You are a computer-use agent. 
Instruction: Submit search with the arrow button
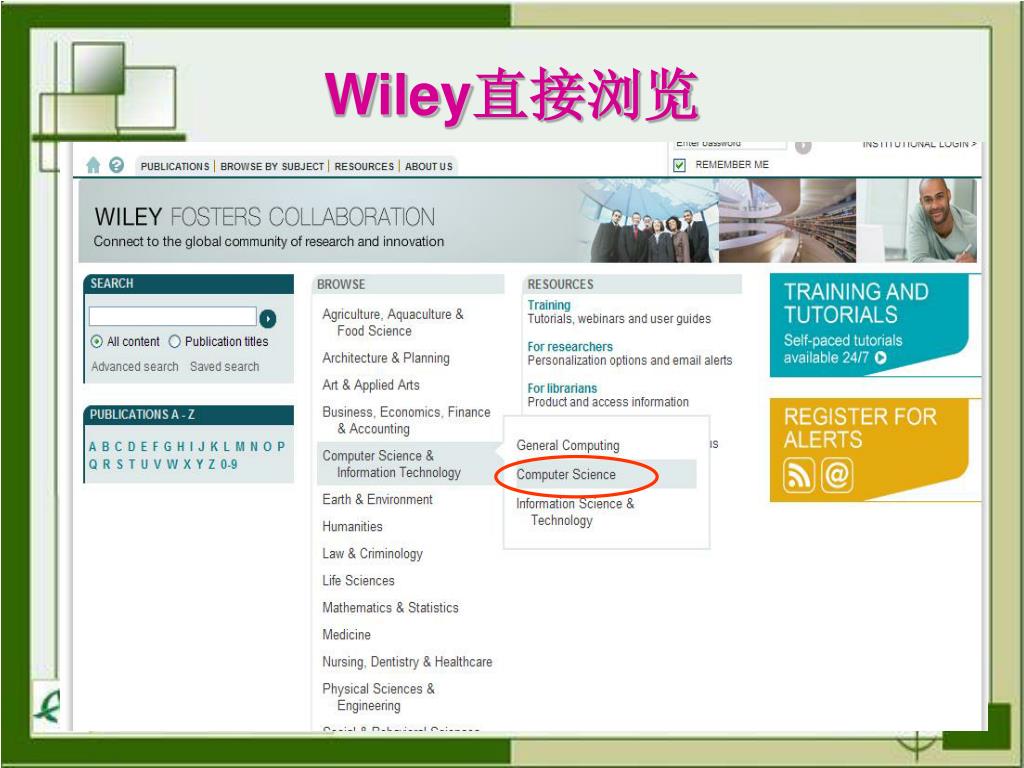tap(268, 319)
